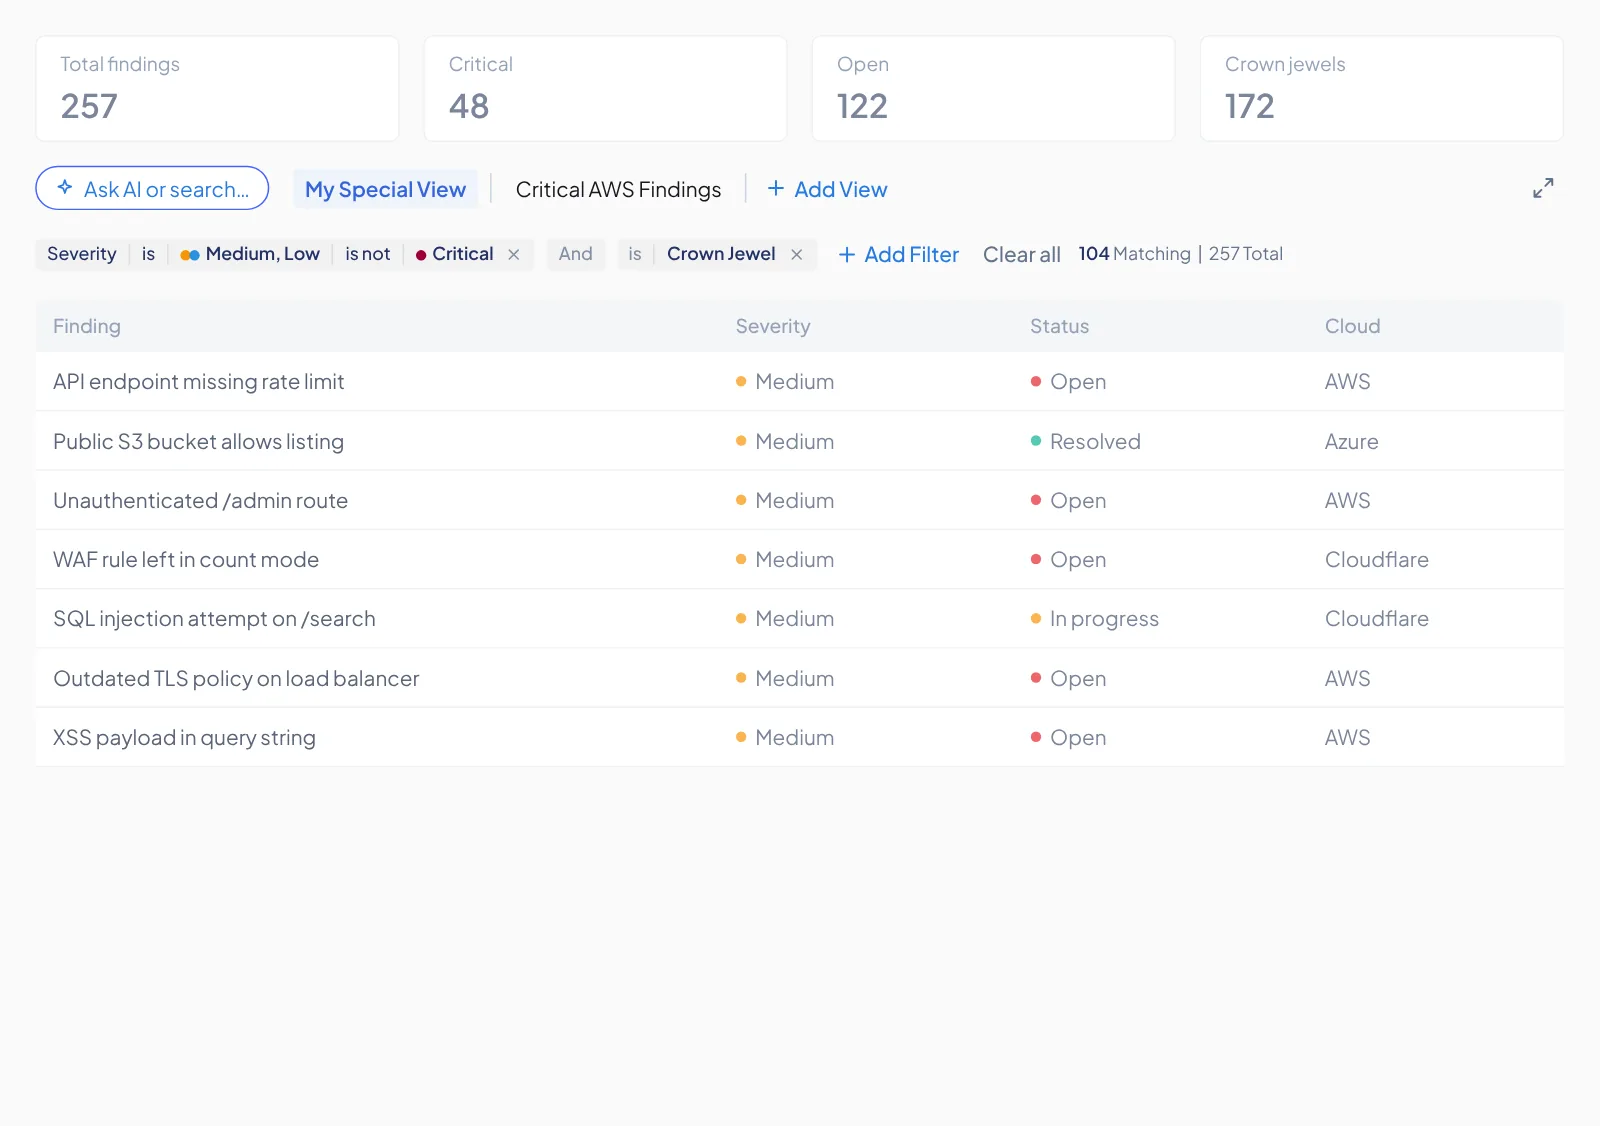Open 'Public S3 bucket allows listing' finding
Viewport: 1600px width, 1126px height.
799,441
